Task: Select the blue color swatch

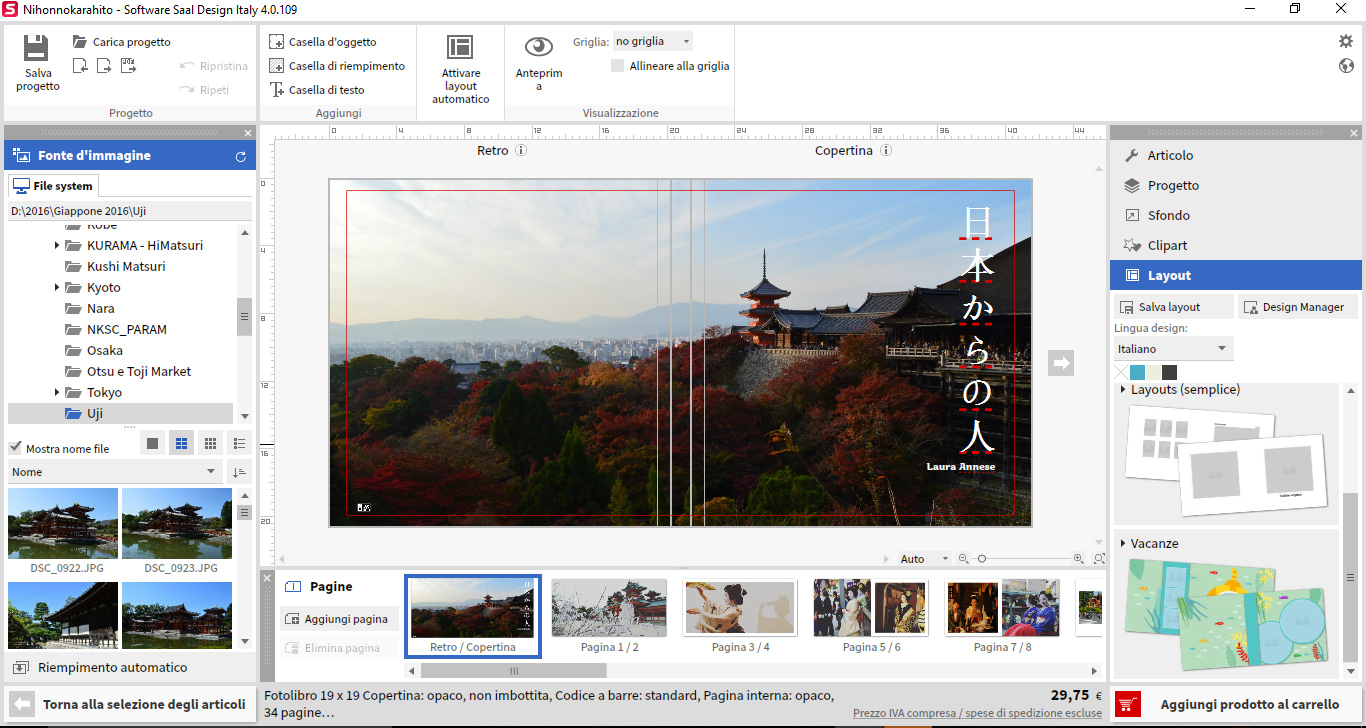Action: [1137, 372]
